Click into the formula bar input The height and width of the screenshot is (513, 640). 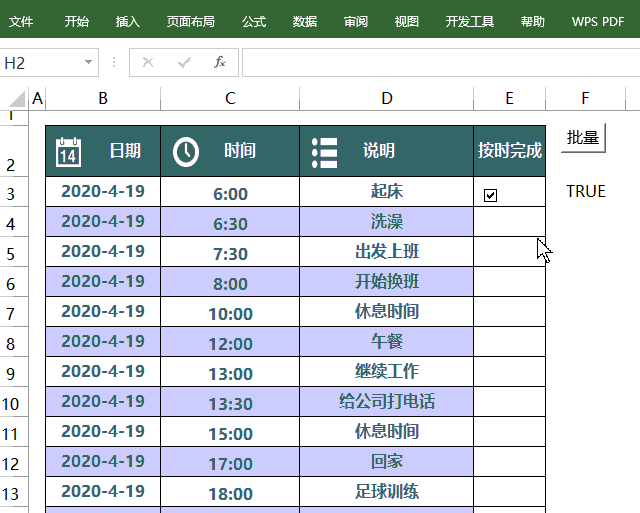tap(441, 62)
